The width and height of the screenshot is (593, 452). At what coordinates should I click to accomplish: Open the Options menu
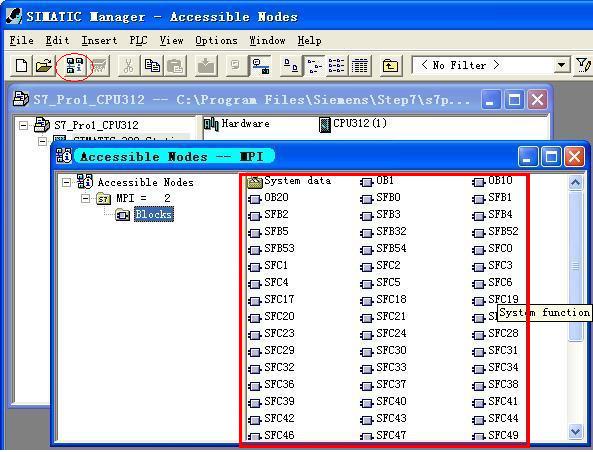tap(216, 40)
